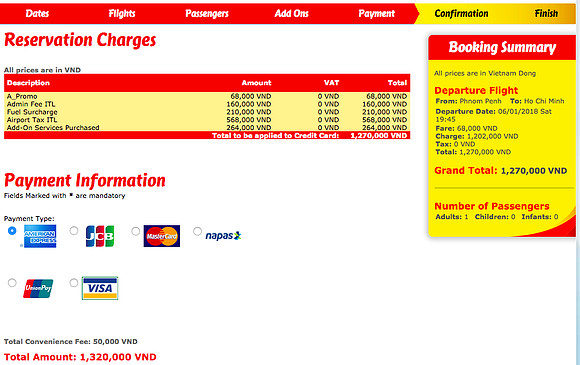The height and width of the screenshot is (365, 580).
Task: Go to the Flights step
Action: coord(122,14)
